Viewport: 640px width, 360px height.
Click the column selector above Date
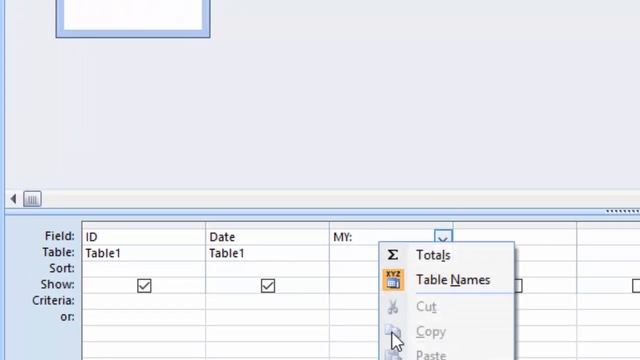click(x=268, y=225)
